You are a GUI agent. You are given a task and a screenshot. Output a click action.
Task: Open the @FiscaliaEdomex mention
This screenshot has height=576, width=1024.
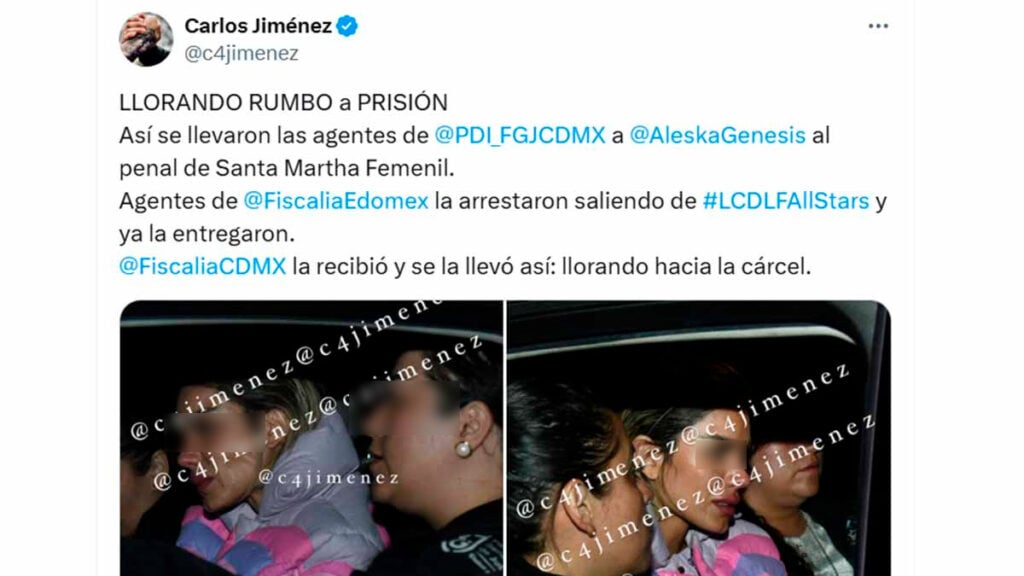click(x=336, y=200)
